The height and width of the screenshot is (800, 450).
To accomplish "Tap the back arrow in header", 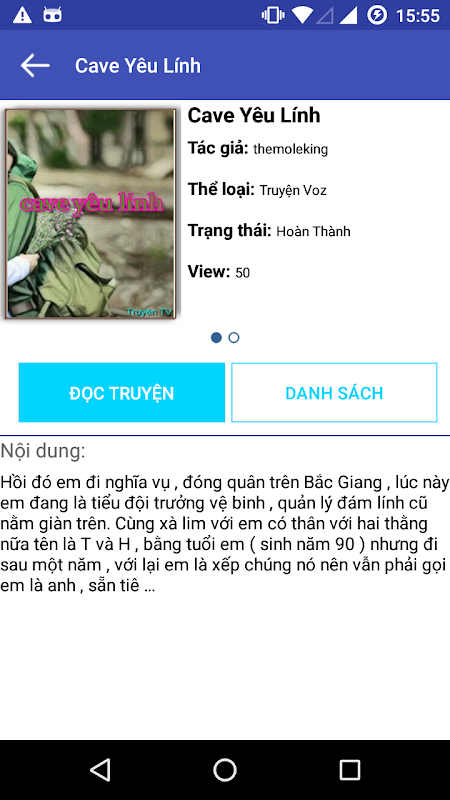I will coord(35,66).
